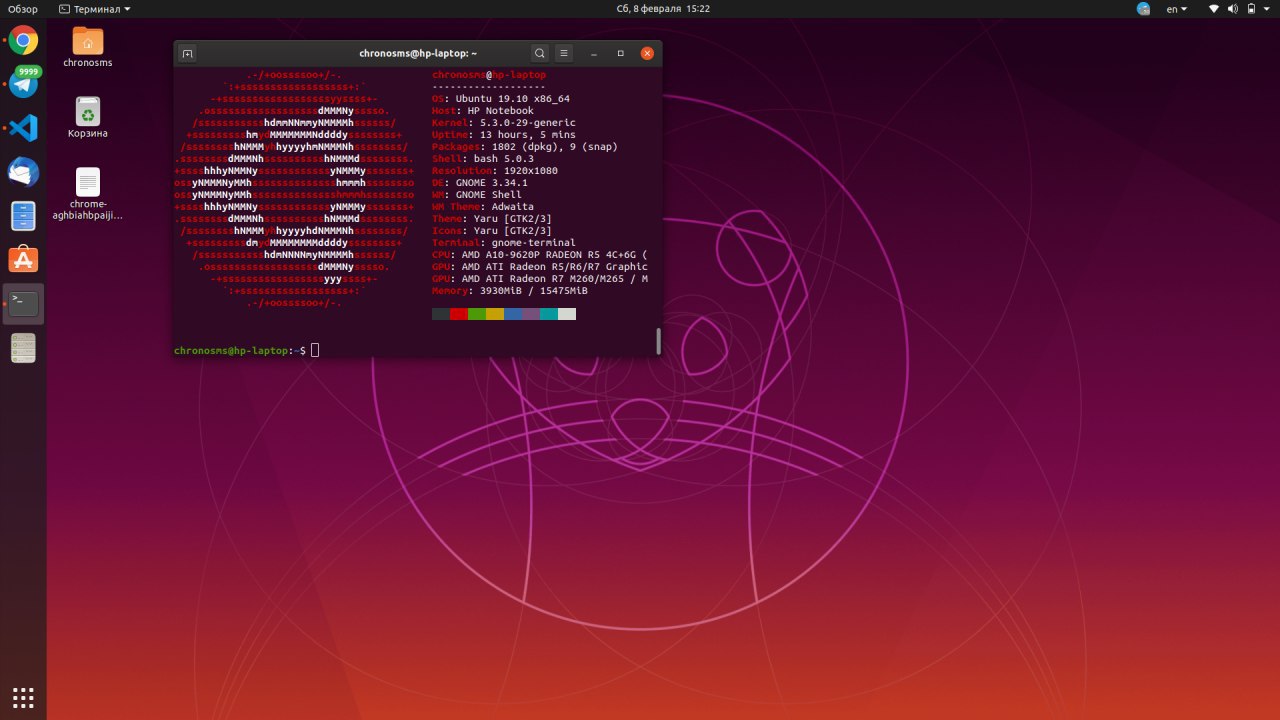Expand the system menu arrow
The width and height of the screenshot is (1280, 720).
pyautogui.click(x=1266, y=9)
